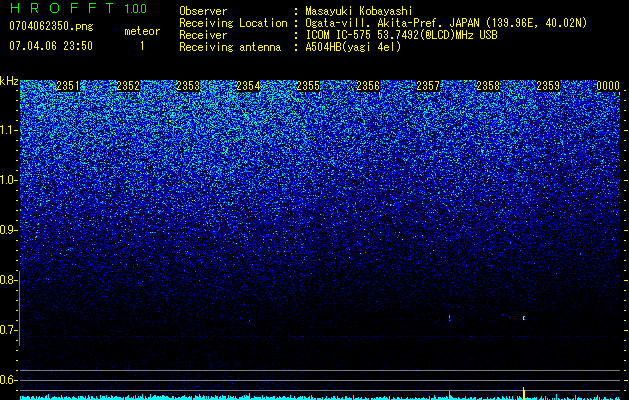Click the 0.6 kHz axis label
629x400 pixels.
point(9,380)
